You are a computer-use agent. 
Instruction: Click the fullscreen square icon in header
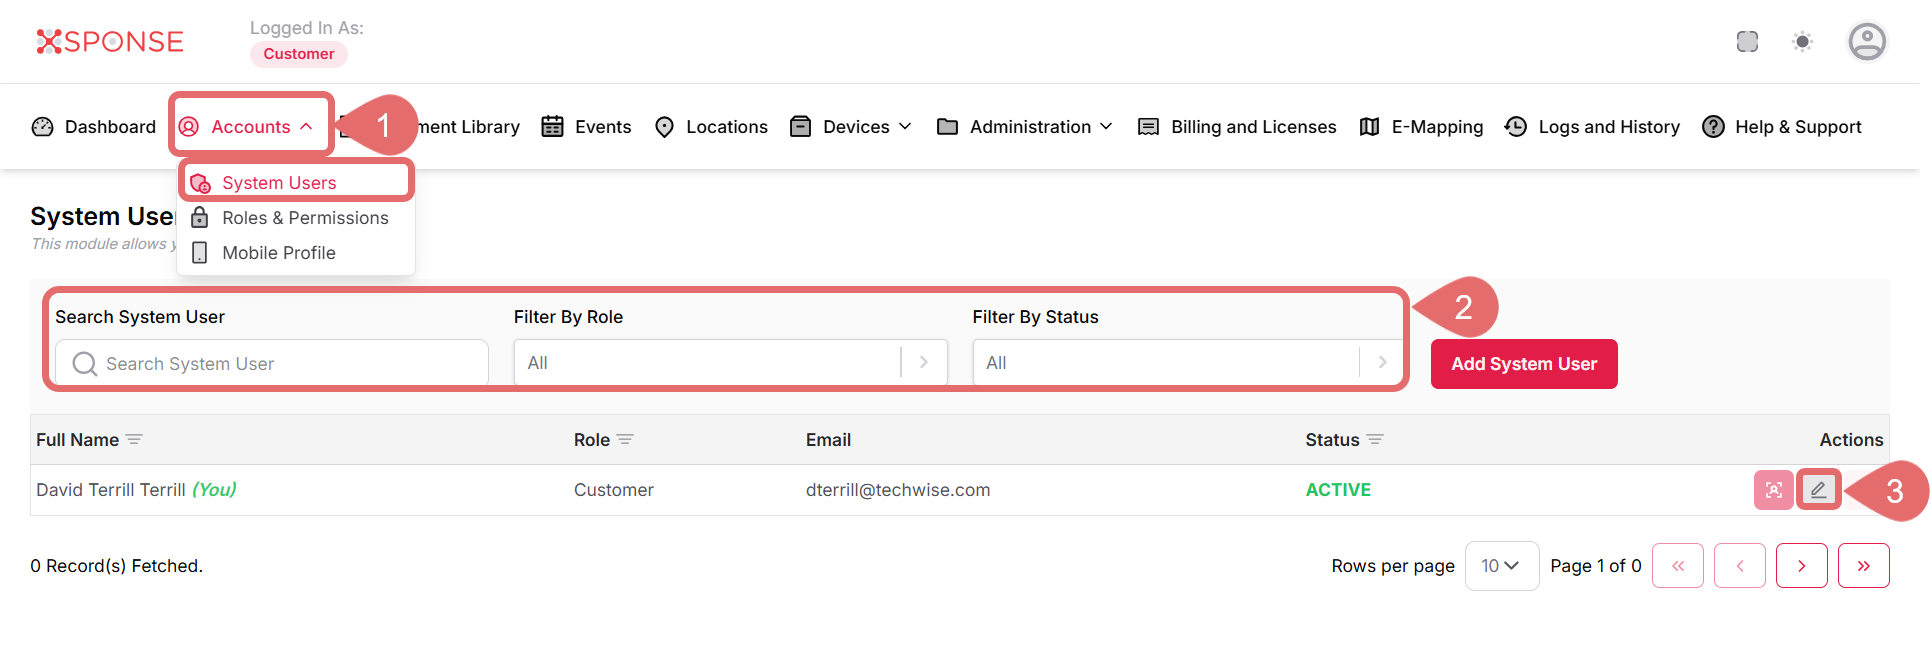(1747, 42)
